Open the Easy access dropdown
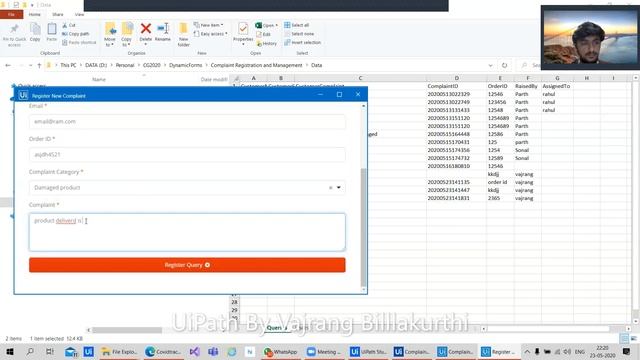 (211, 34)
